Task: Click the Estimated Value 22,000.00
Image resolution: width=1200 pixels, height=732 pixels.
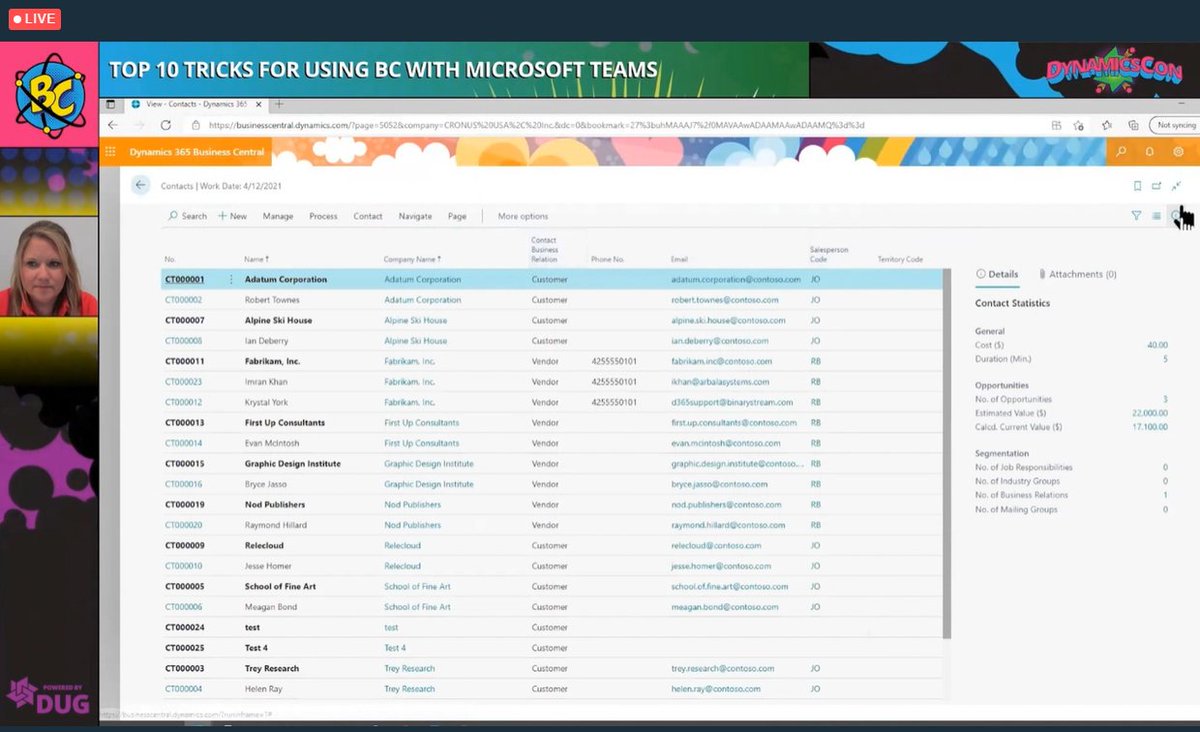Action: [x=1150, y=413]
